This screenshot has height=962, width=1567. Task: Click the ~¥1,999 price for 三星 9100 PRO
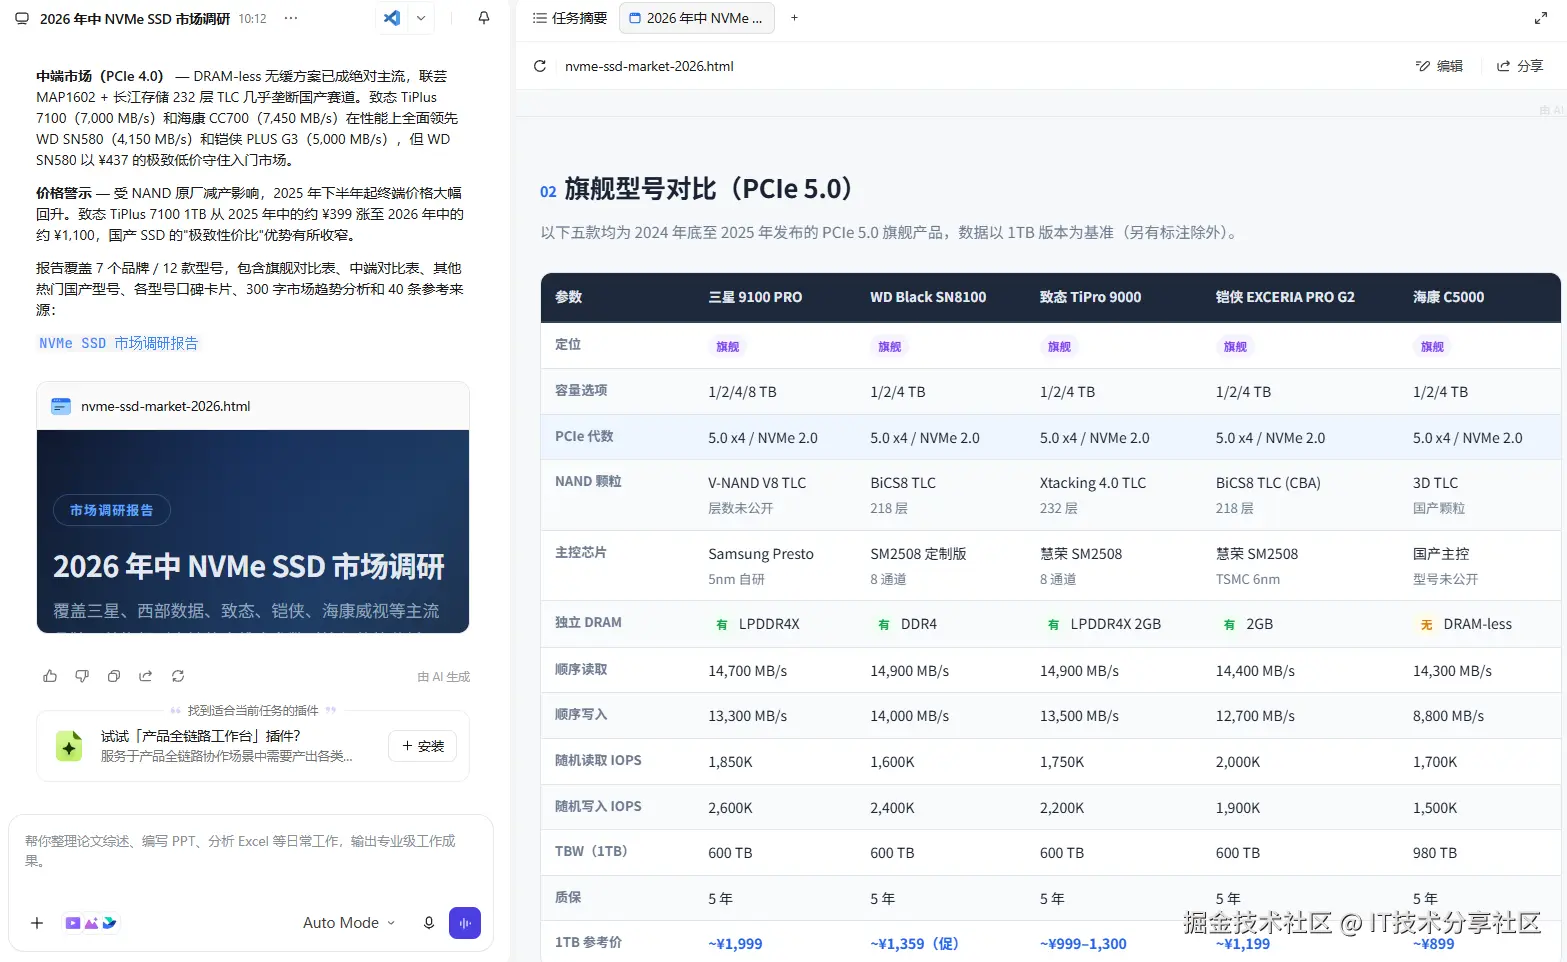pyautogui.click(x=735, y=944)
